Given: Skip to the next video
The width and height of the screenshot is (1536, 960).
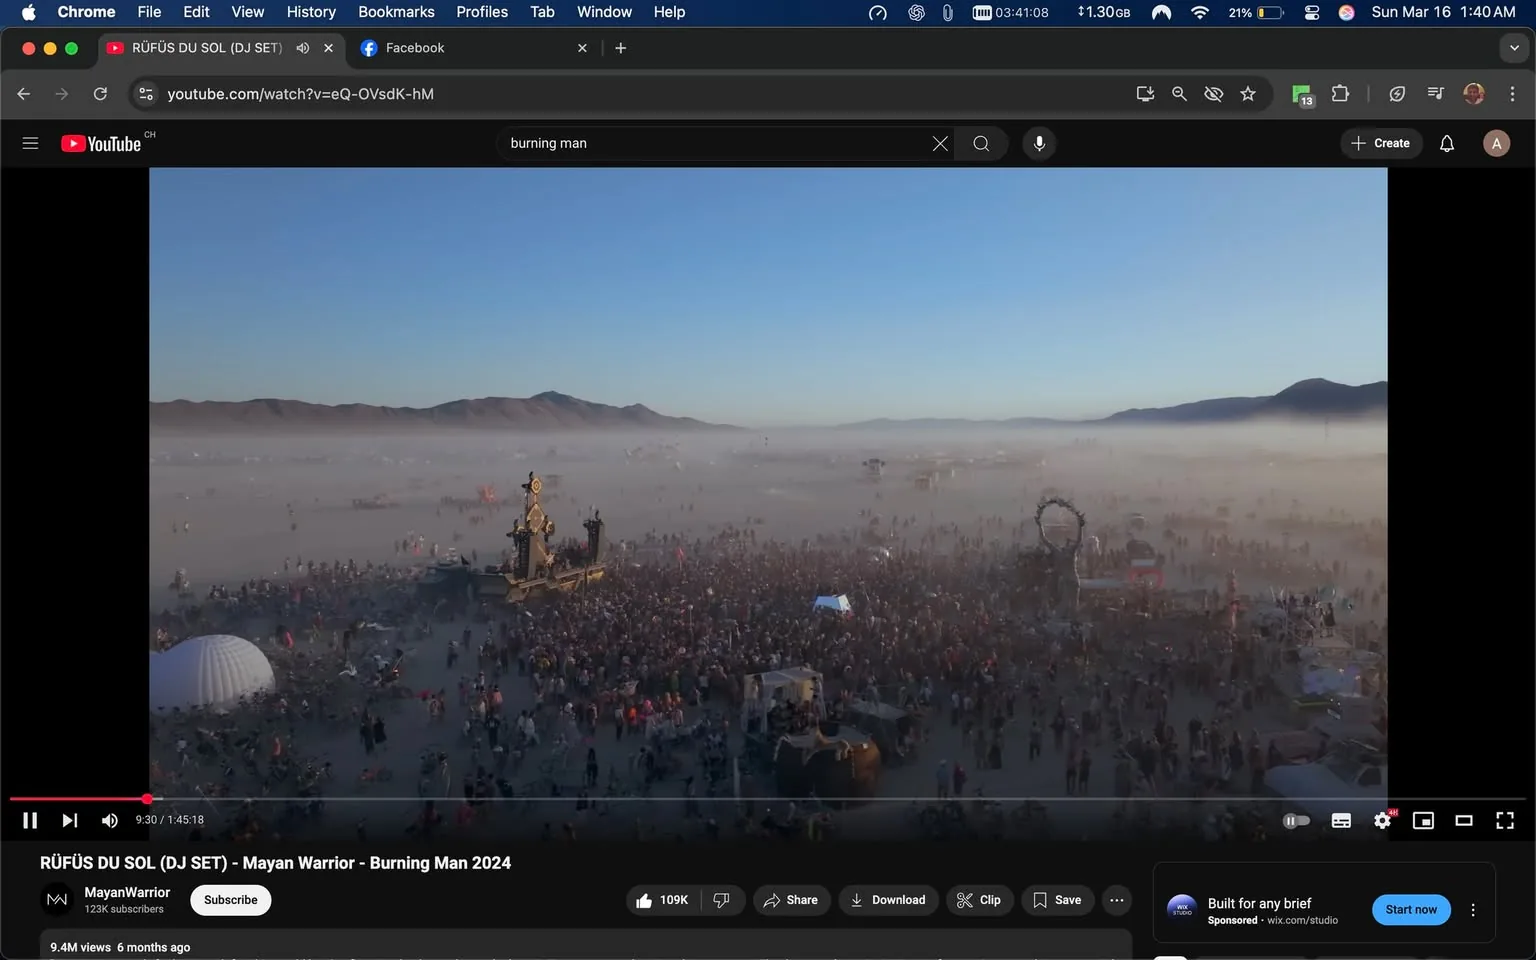Looking at the screenshot, I should (x=68, y=820).
